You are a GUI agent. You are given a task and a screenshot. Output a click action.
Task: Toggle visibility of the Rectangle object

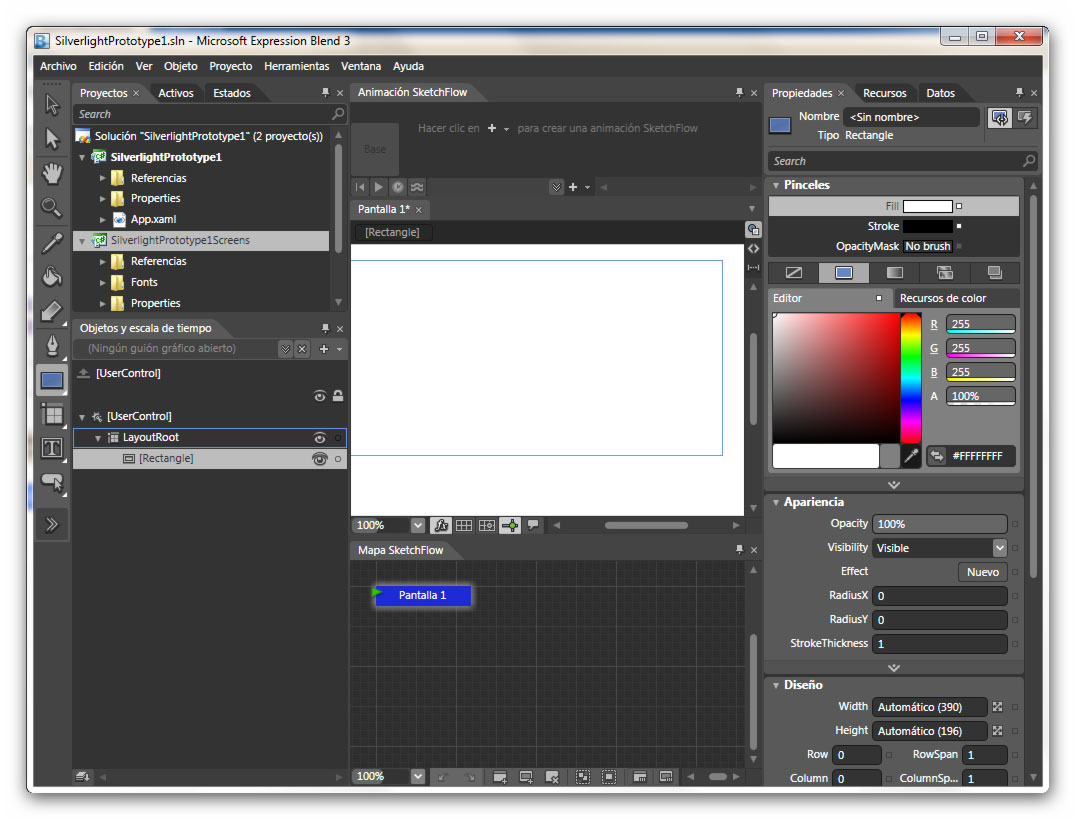[x=319, y=458]
